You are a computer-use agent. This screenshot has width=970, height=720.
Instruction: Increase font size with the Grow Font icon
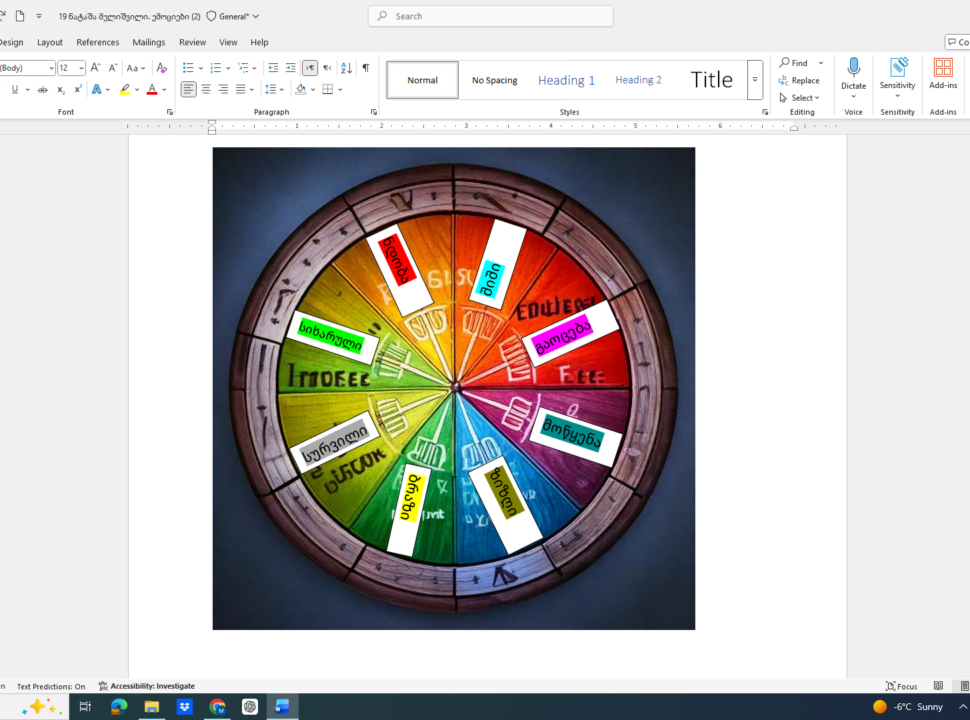(x=96, y=68)
